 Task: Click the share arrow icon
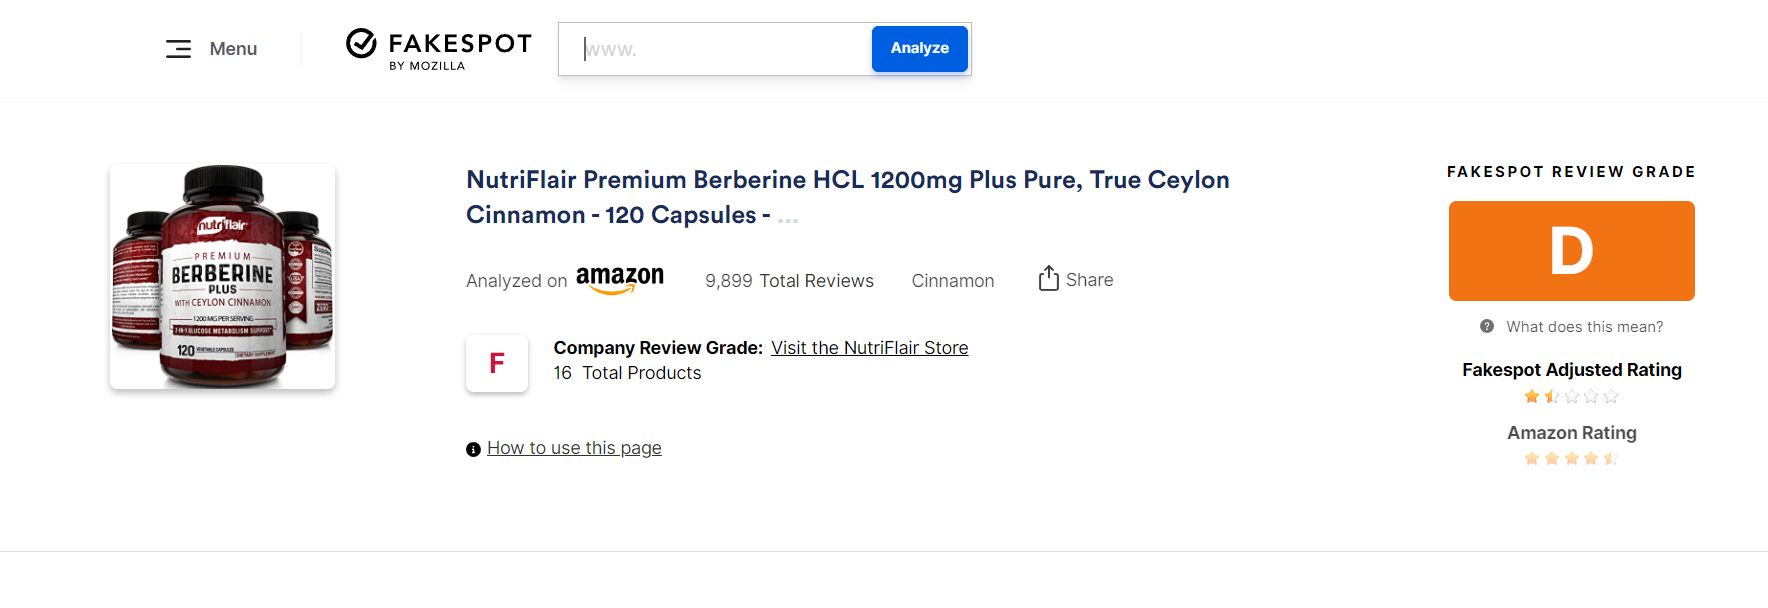(x=1048, y=279)
